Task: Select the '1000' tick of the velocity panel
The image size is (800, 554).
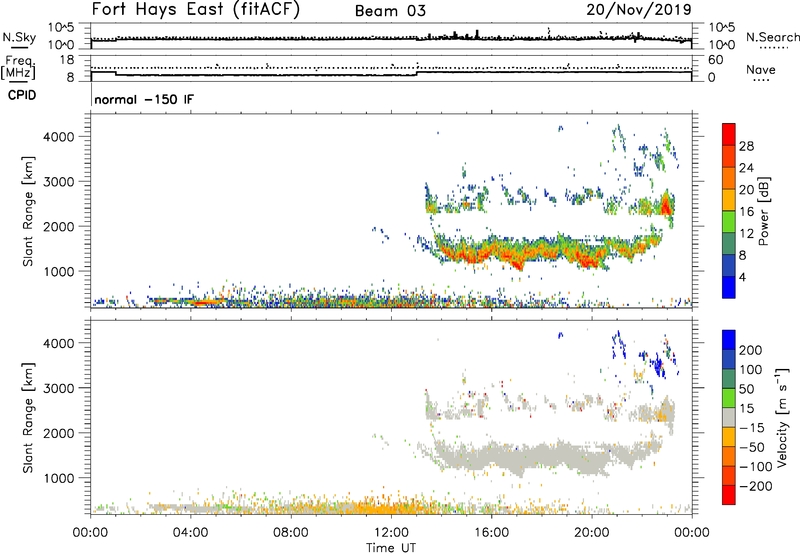Action: point(58,478)
